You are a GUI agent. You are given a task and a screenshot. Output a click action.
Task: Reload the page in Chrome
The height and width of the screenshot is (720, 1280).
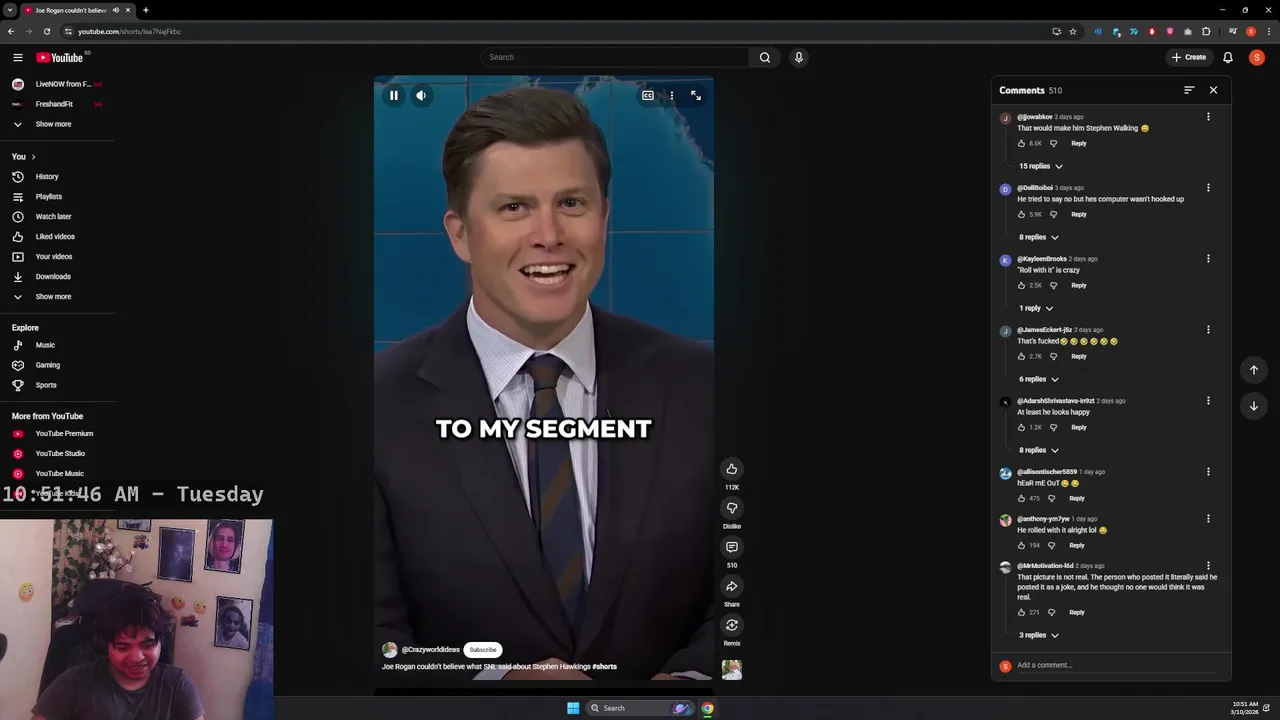(x=46, y=31)
